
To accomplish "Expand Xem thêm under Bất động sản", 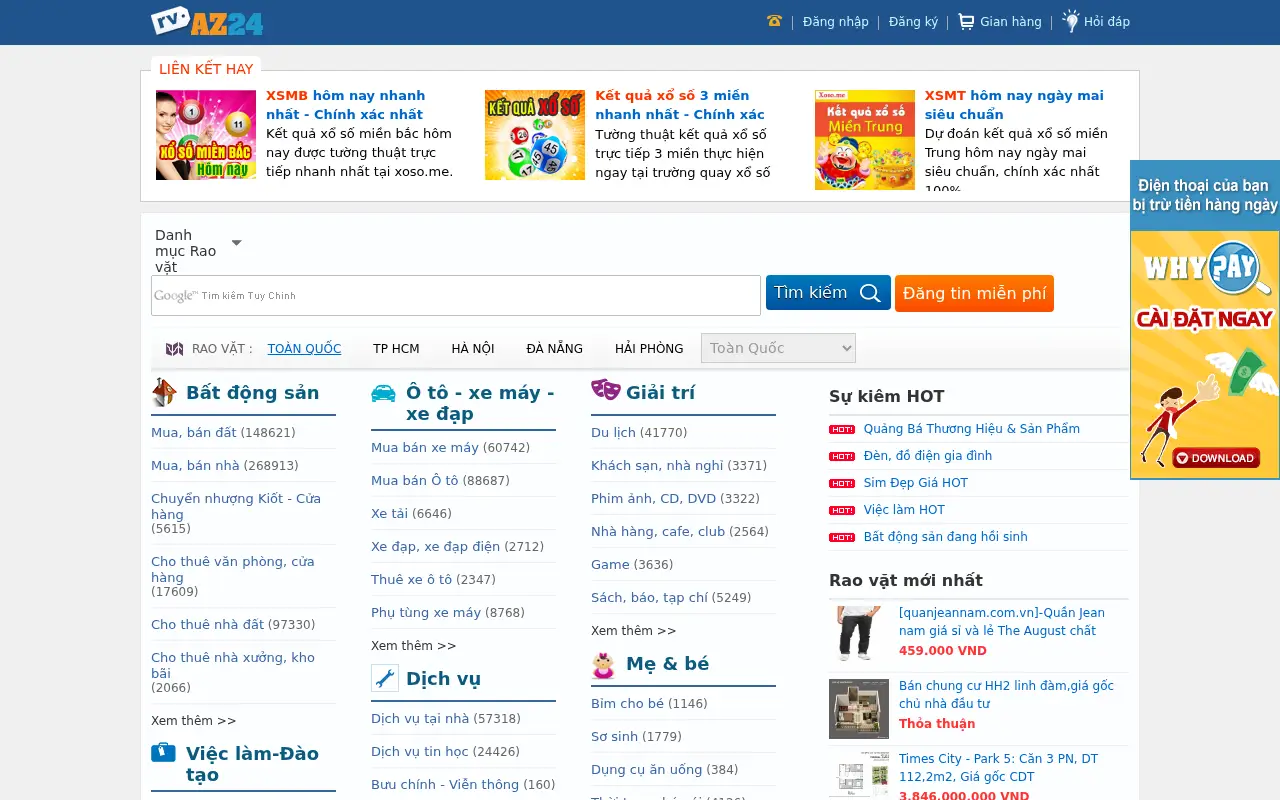I will coord(194,721).
